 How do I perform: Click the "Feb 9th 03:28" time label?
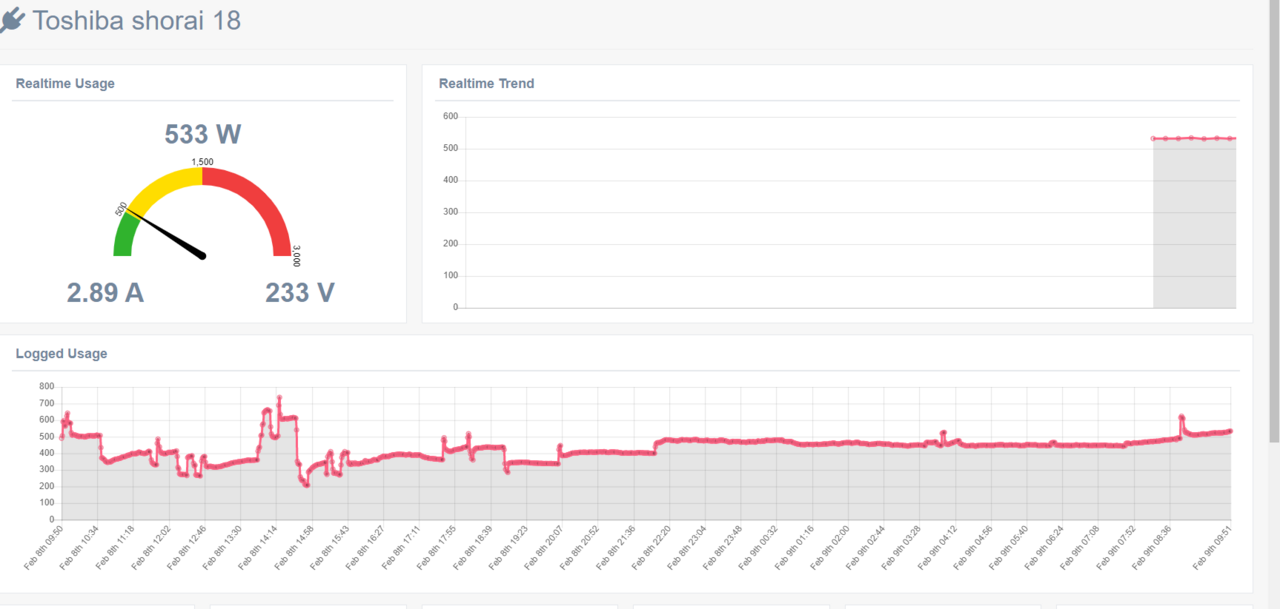coord(902,548)
